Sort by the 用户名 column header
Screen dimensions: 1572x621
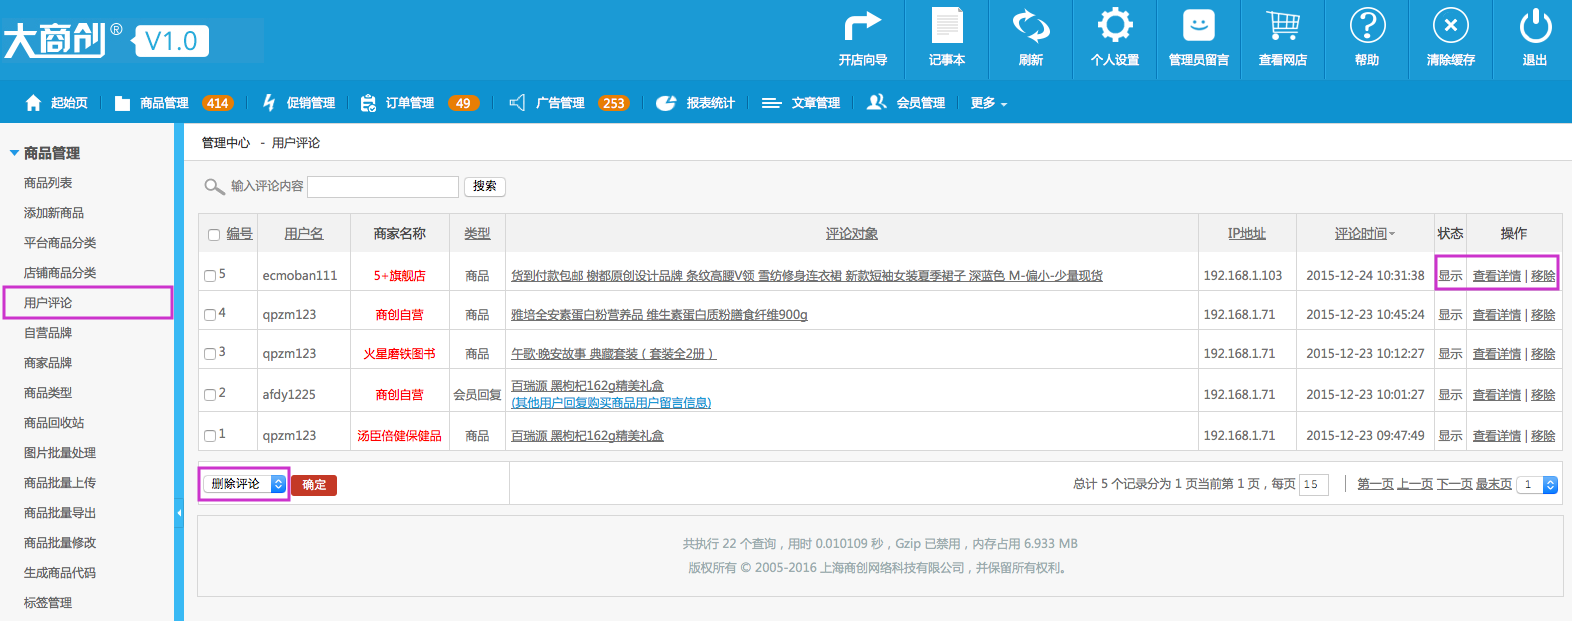[304, 233]
